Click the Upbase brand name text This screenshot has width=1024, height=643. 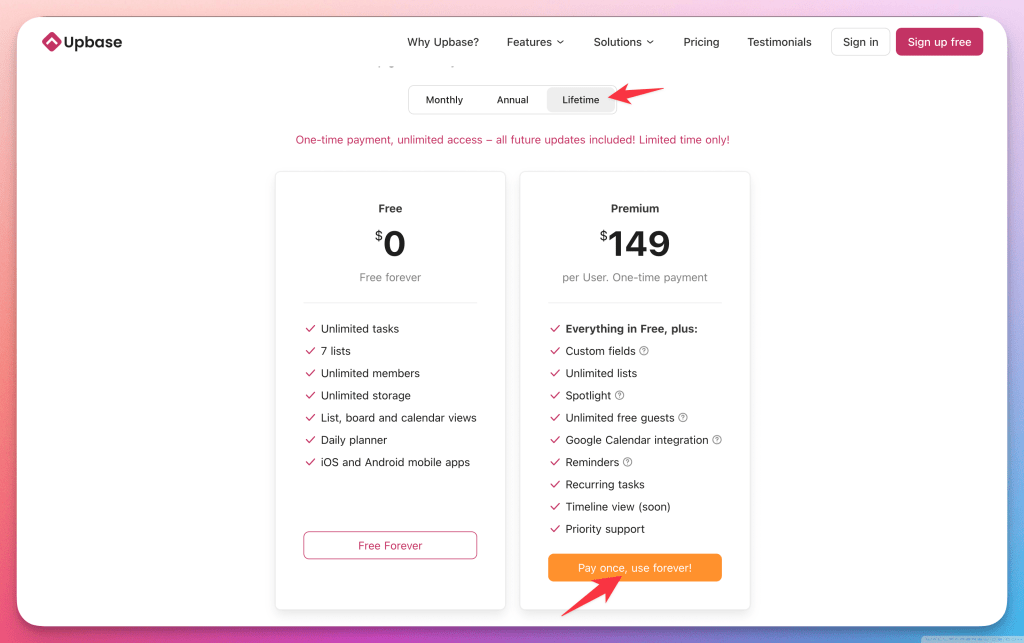[x=93, y=42]
